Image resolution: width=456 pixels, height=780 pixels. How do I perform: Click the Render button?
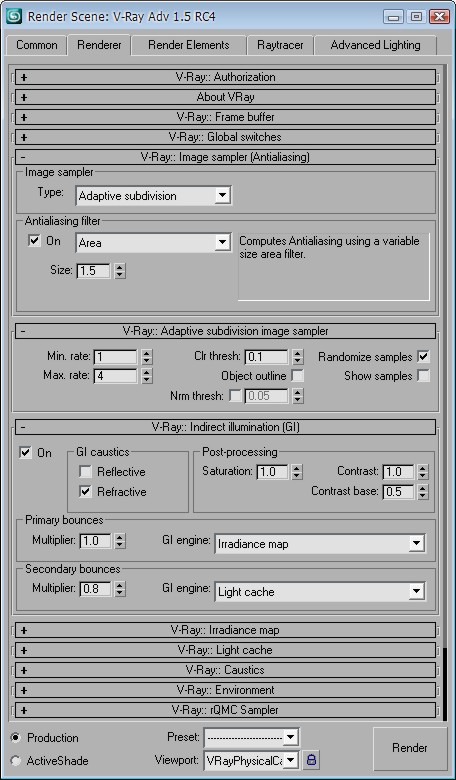pos(409,748)
